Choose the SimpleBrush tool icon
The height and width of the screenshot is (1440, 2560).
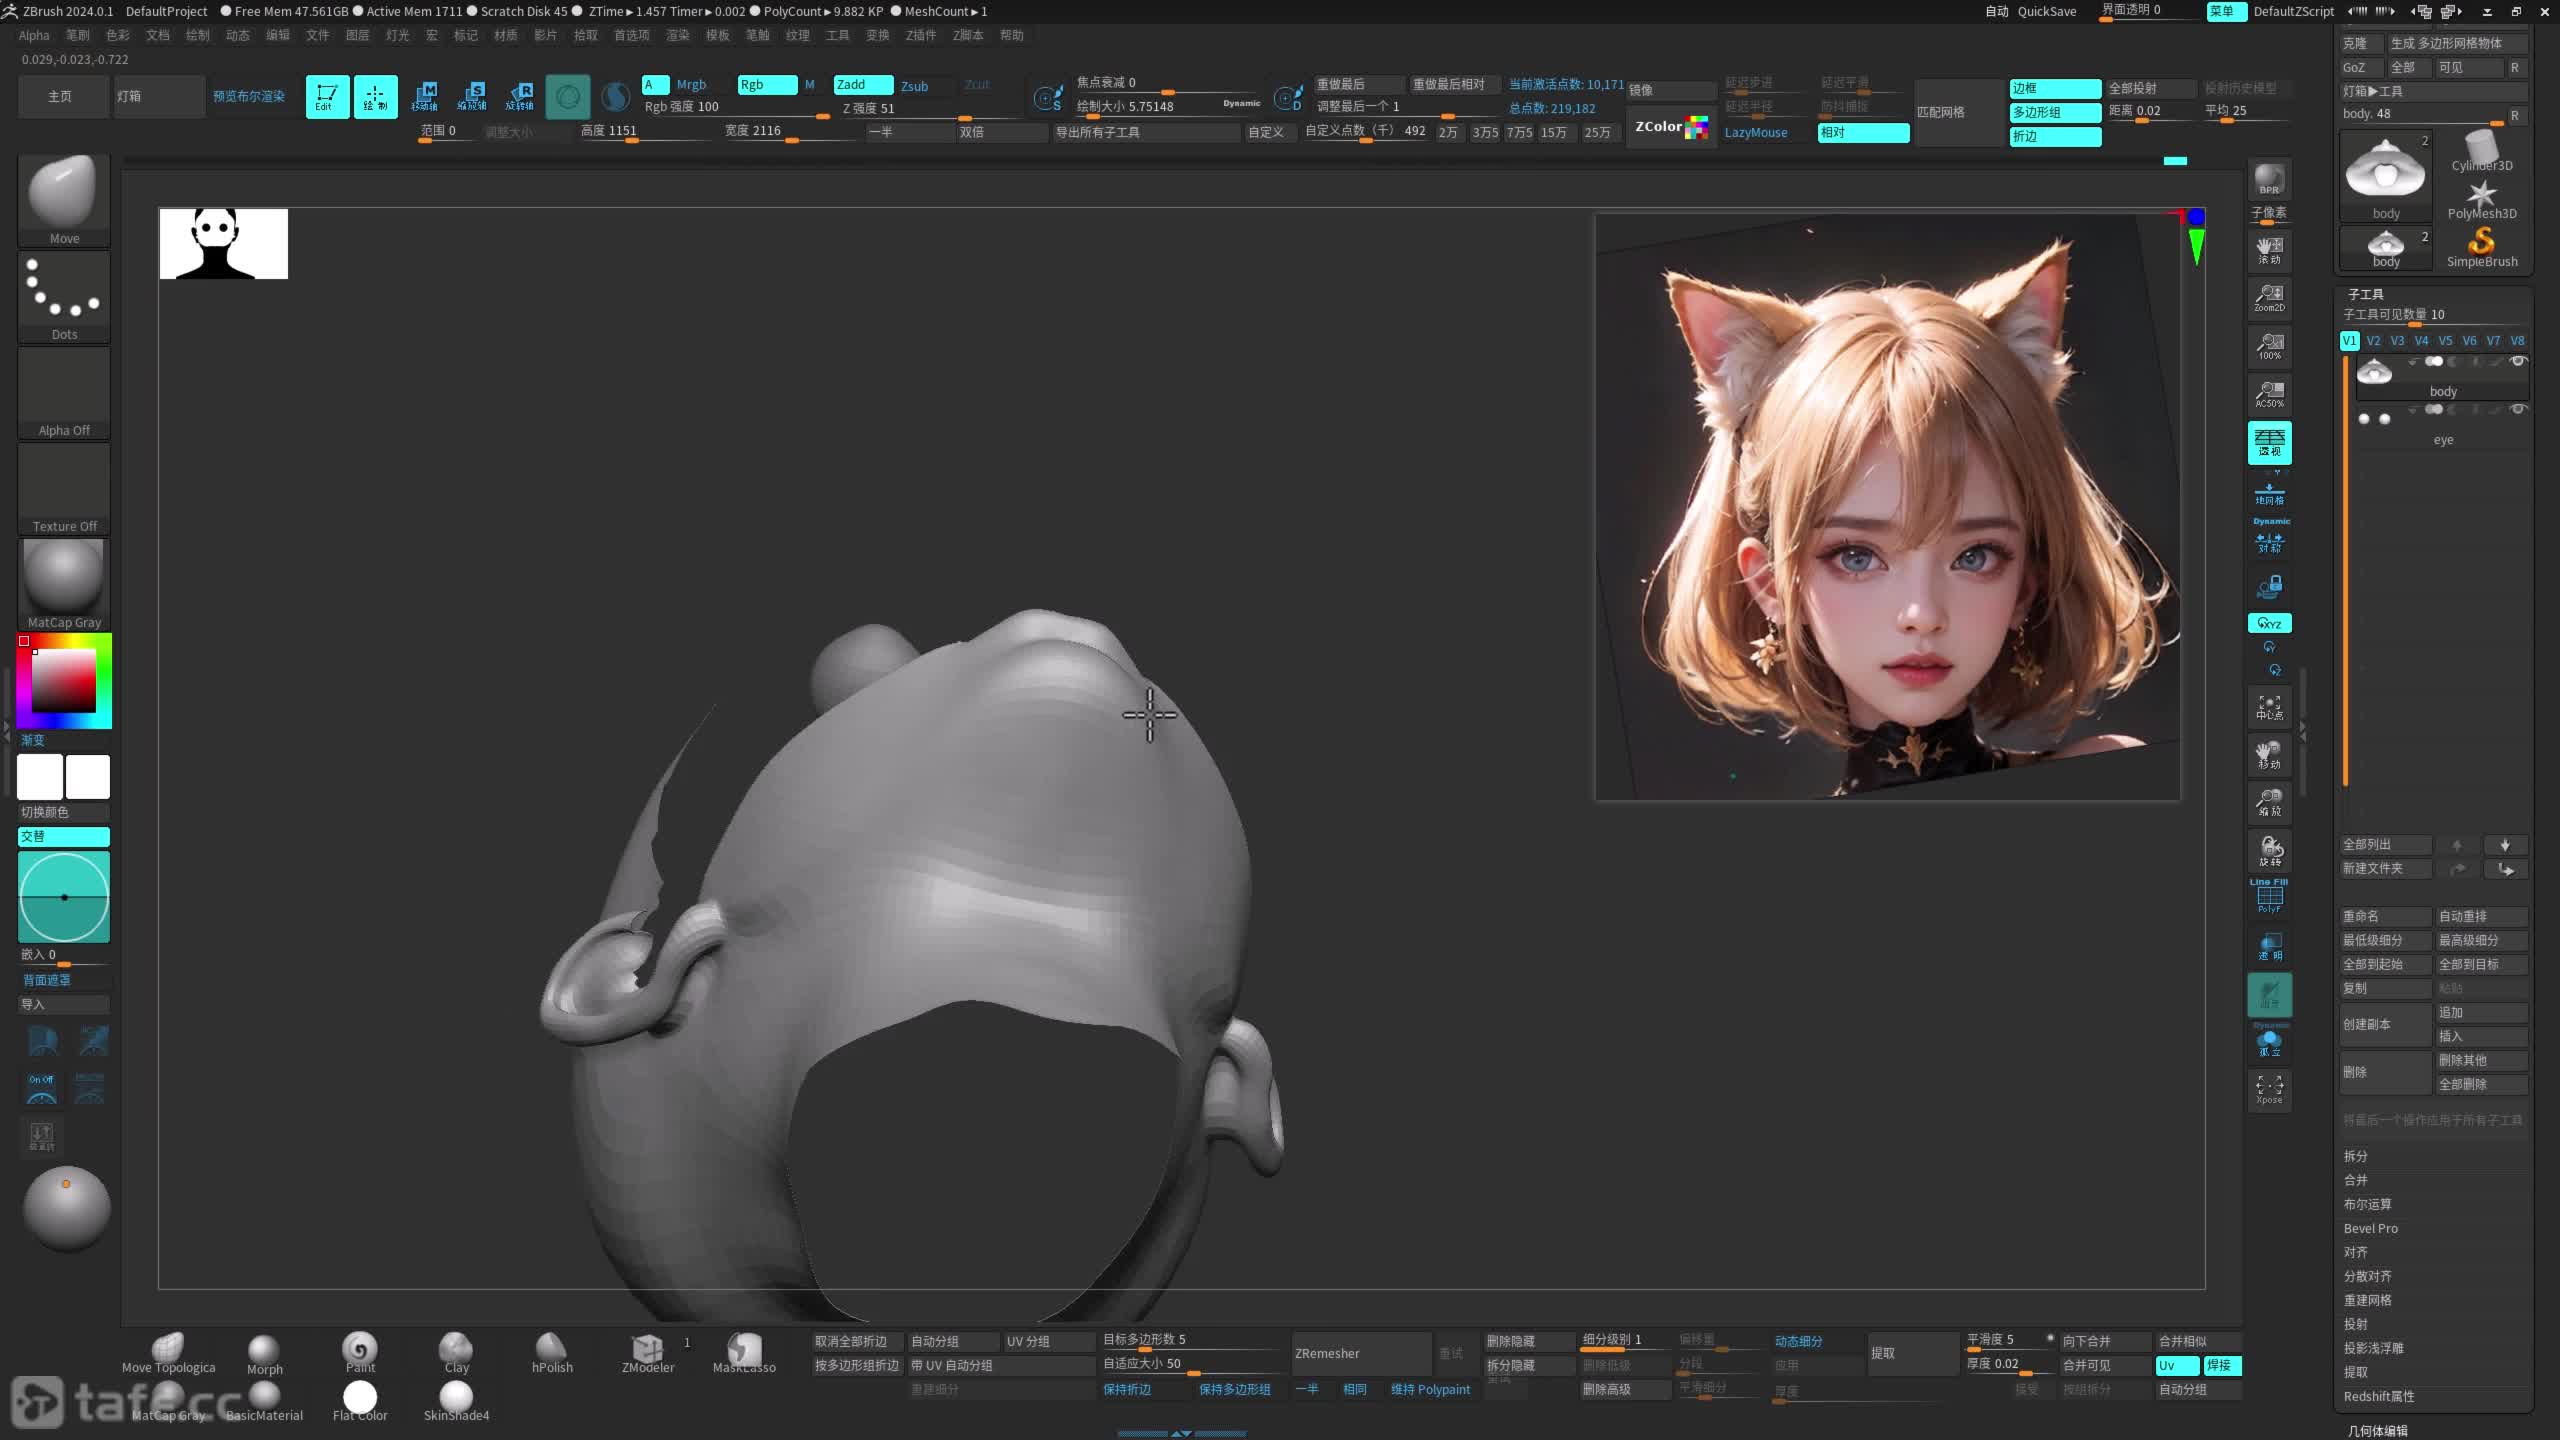[x=2482, y=247]
